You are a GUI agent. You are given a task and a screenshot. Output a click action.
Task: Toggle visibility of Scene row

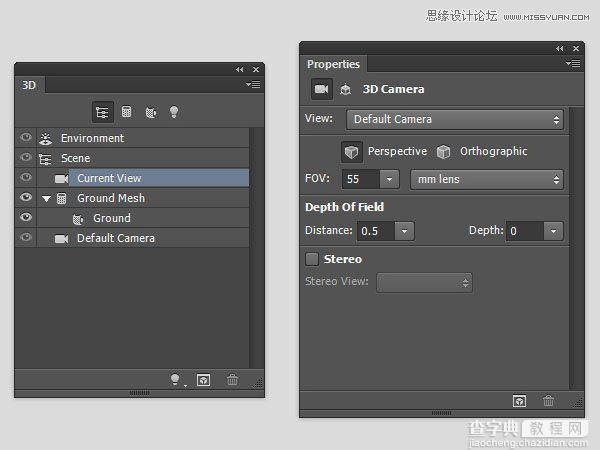[x=26, y=157]
